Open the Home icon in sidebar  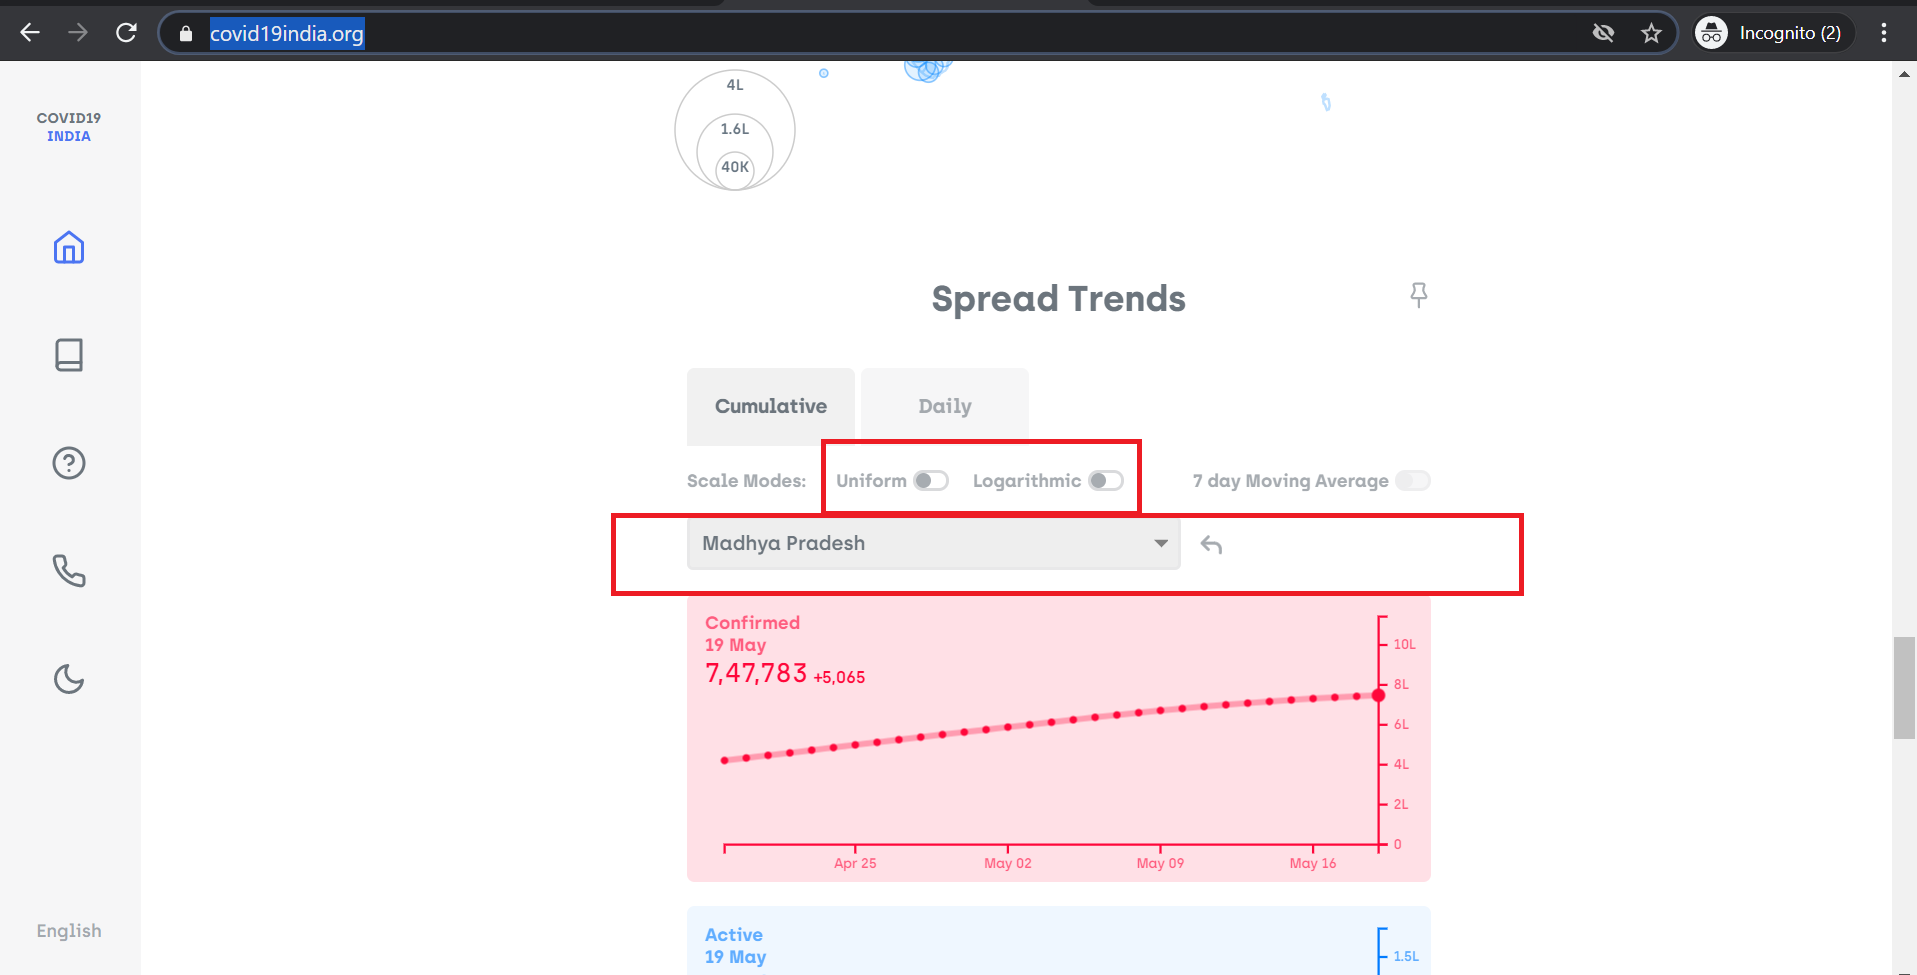click(x=69, y=247)
